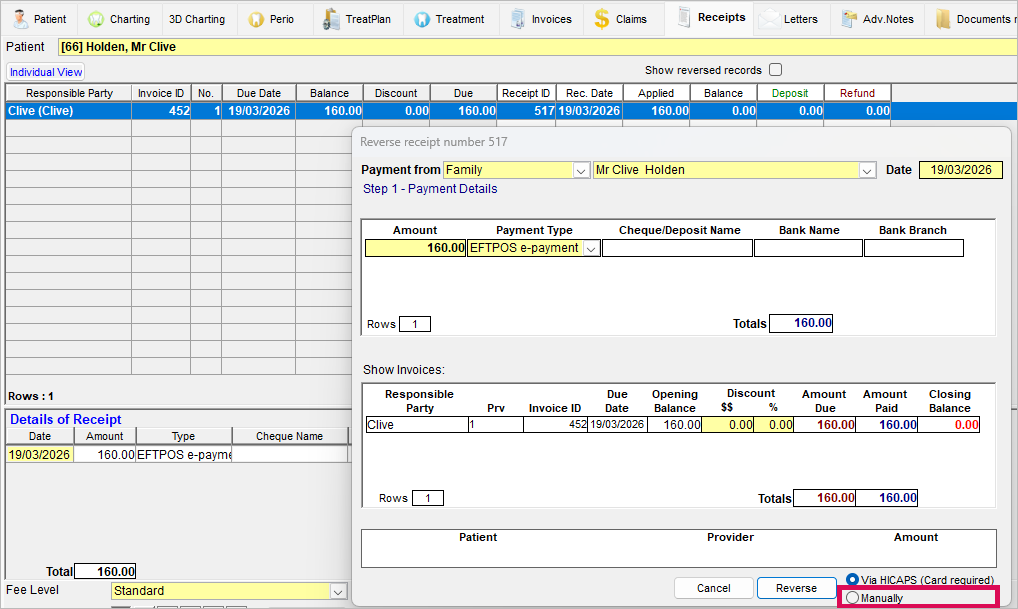
Task: Click the Patient tab person icon
Action: (20, 19)
